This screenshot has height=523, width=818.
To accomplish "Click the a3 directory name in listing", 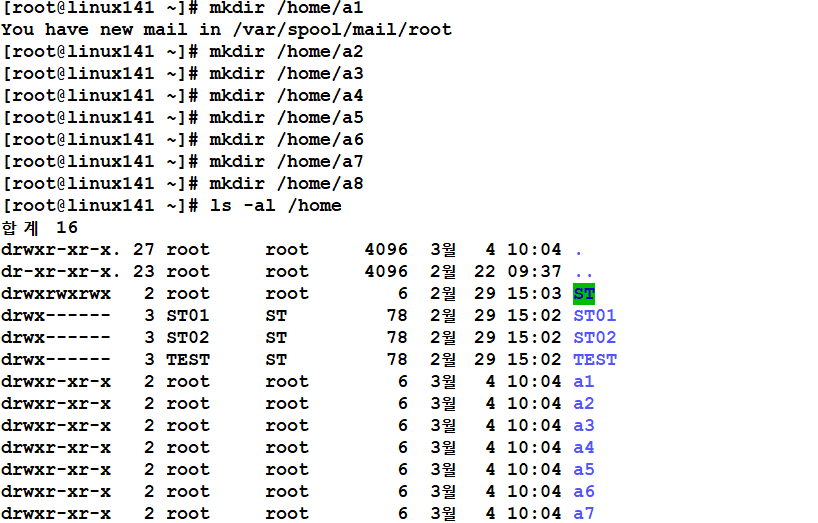I will click(584, 425).
